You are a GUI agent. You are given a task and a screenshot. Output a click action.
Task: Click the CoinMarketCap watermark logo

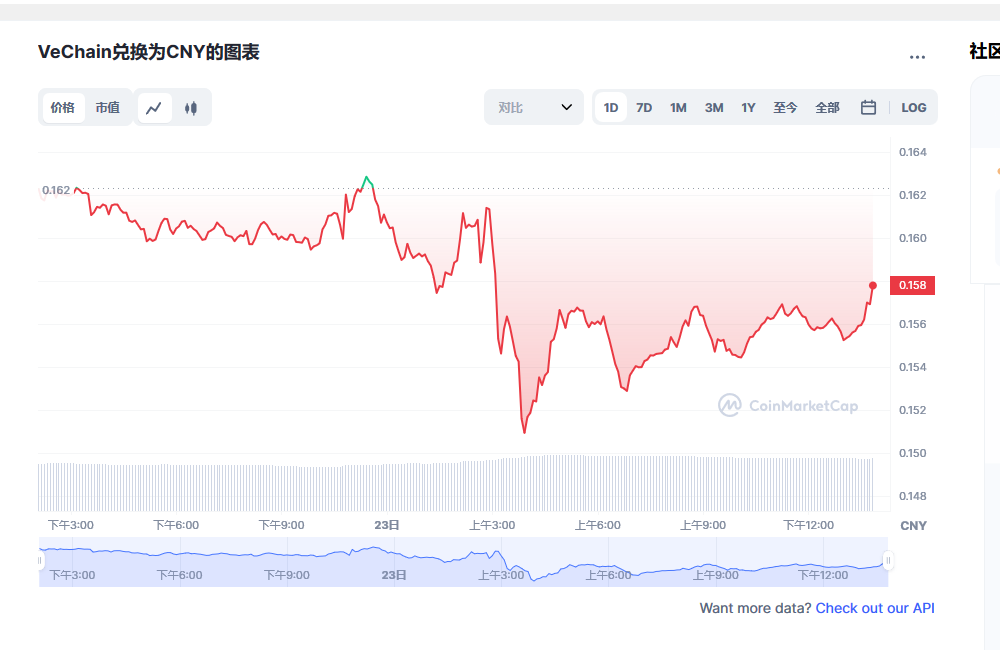pos(787,406)
